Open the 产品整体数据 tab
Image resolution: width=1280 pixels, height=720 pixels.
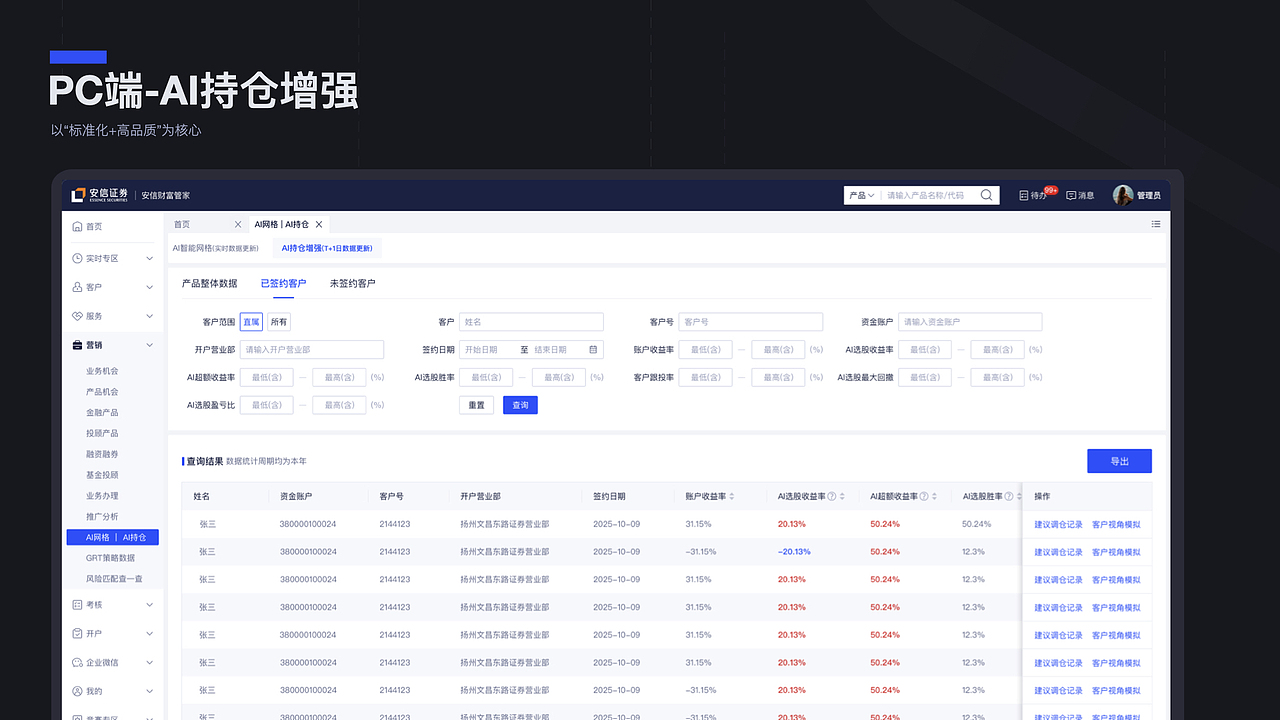tap(210, 283)
